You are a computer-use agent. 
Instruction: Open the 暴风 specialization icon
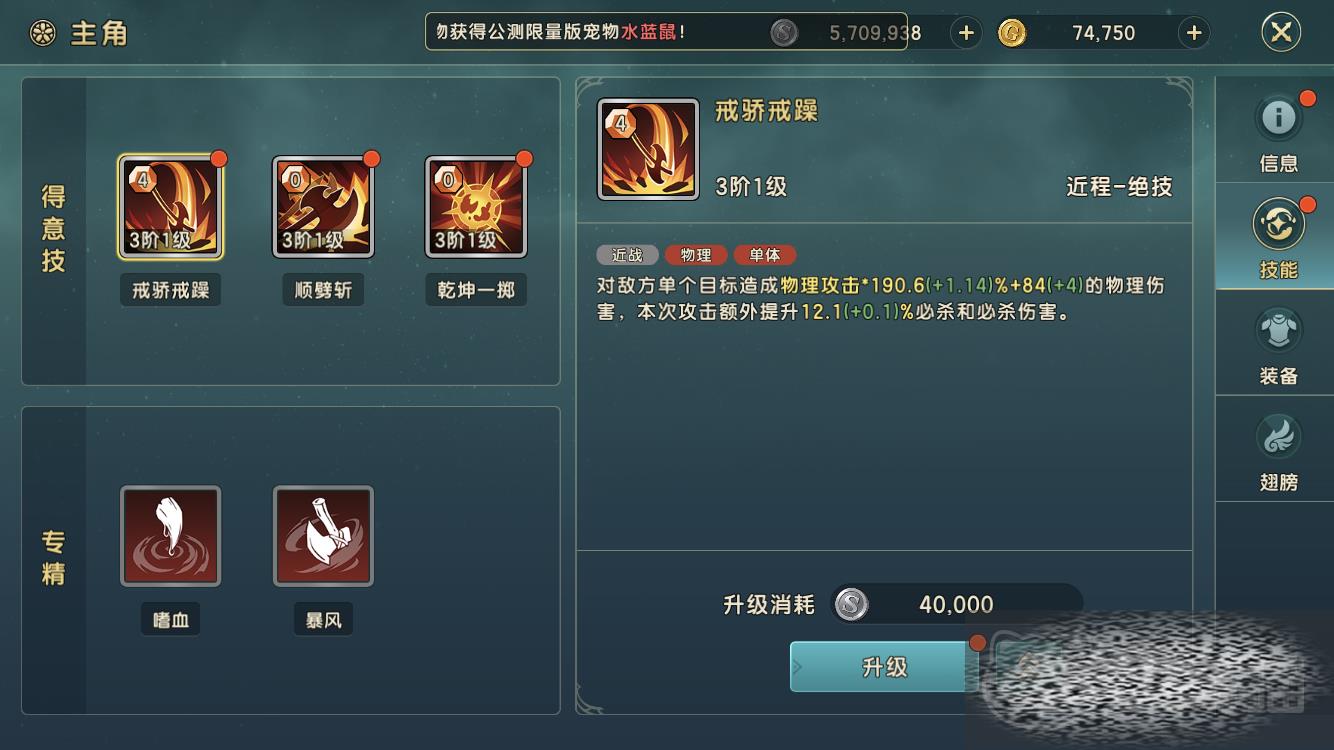coord(323,536)
